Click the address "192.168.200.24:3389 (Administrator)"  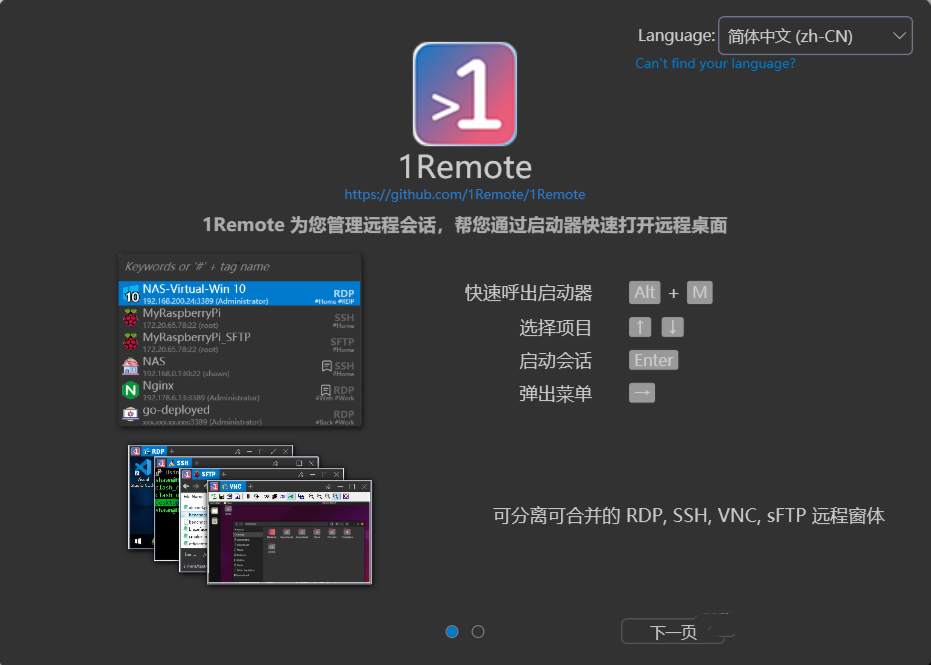[x=205, y=302]
